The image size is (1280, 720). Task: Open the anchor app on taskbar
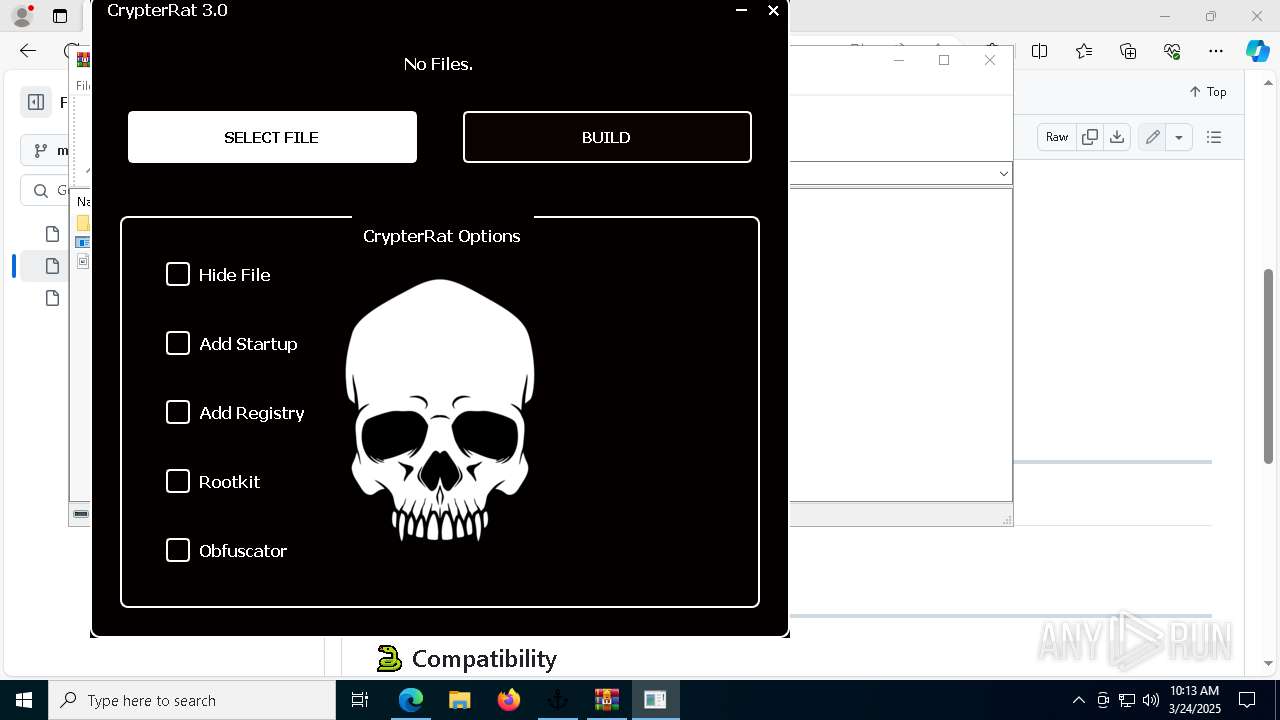558,700
